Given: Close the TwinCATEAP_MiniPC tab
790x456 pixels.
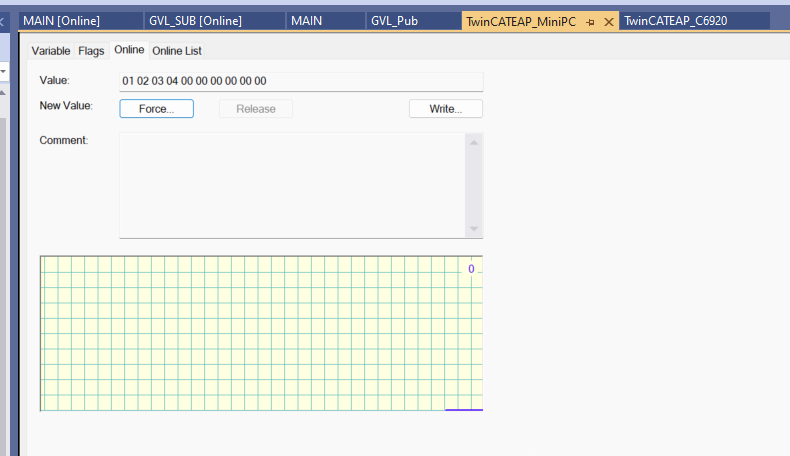Looking at the screenshot, I should (609, 22).
